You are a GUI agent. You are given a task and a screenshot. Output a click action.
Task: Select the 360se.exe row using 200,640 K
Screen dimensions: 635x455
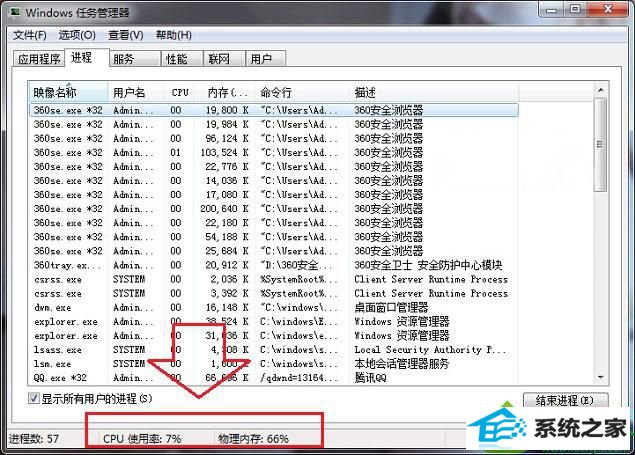click(x=274, y=209)
